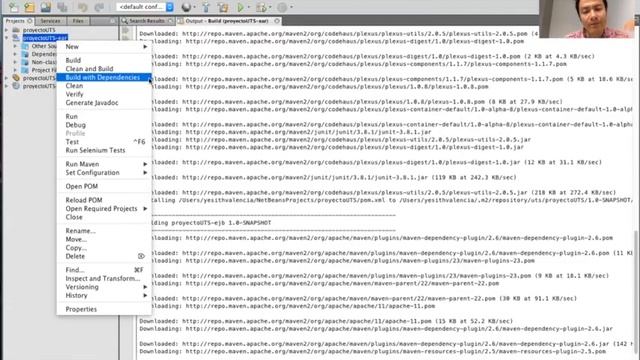Expand the Project Files node

click(x=15, y=70)
